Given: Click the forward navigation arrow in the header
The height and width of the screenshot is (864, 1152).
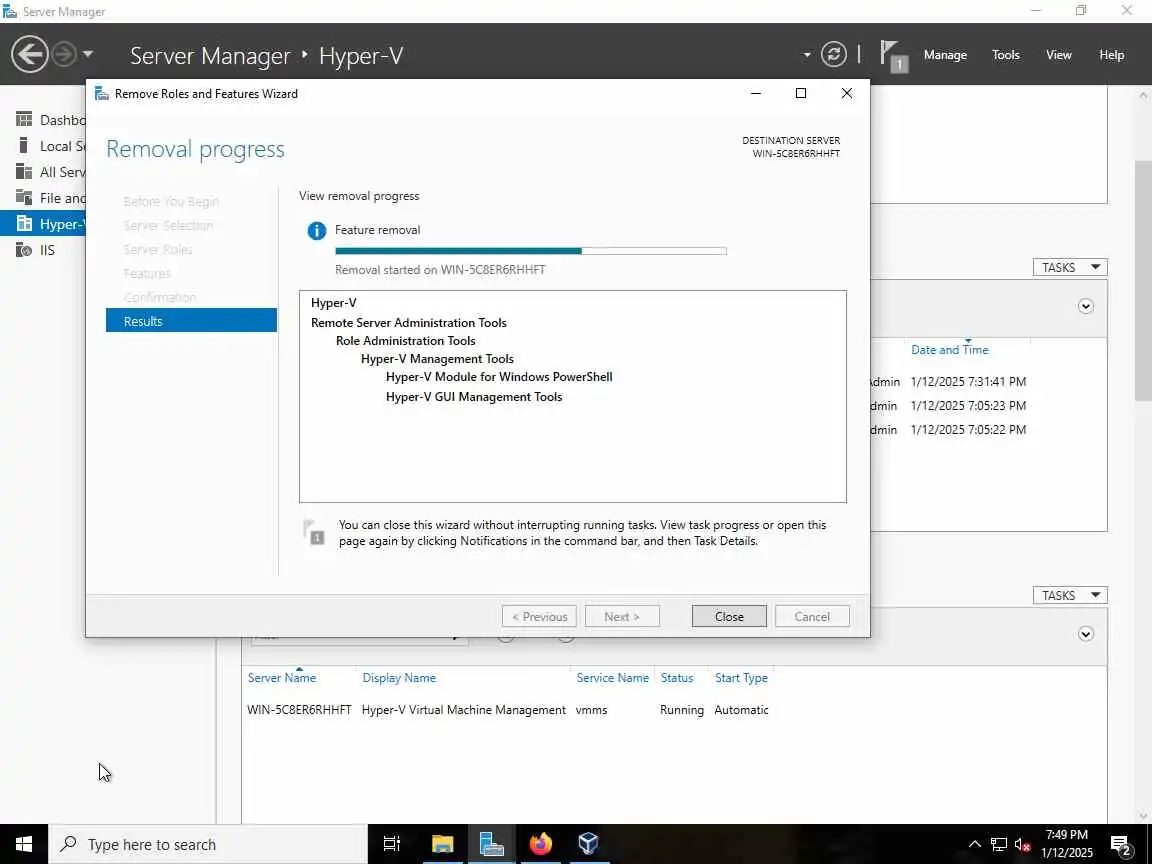Looking at the screenshot, I should point(65,54).
